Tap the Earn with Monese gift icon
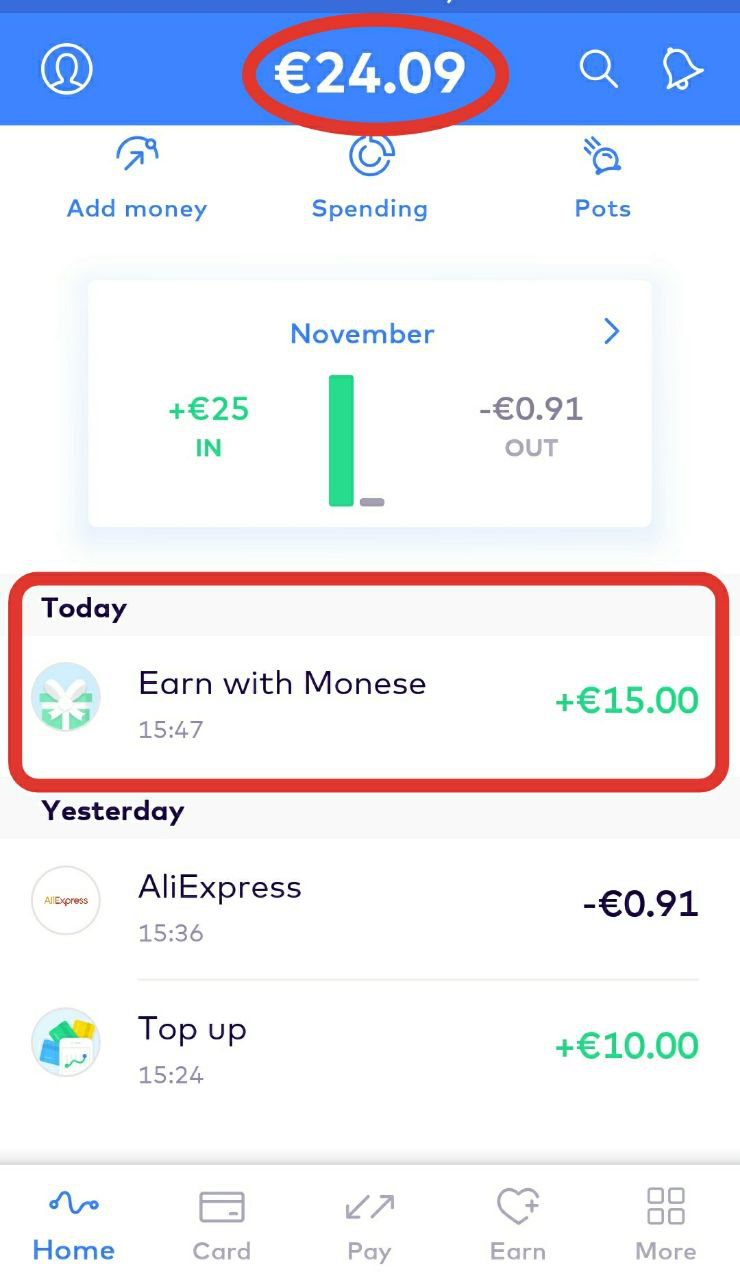The width and height of the screenshot is (740, 1280). (x=66, y=697)
